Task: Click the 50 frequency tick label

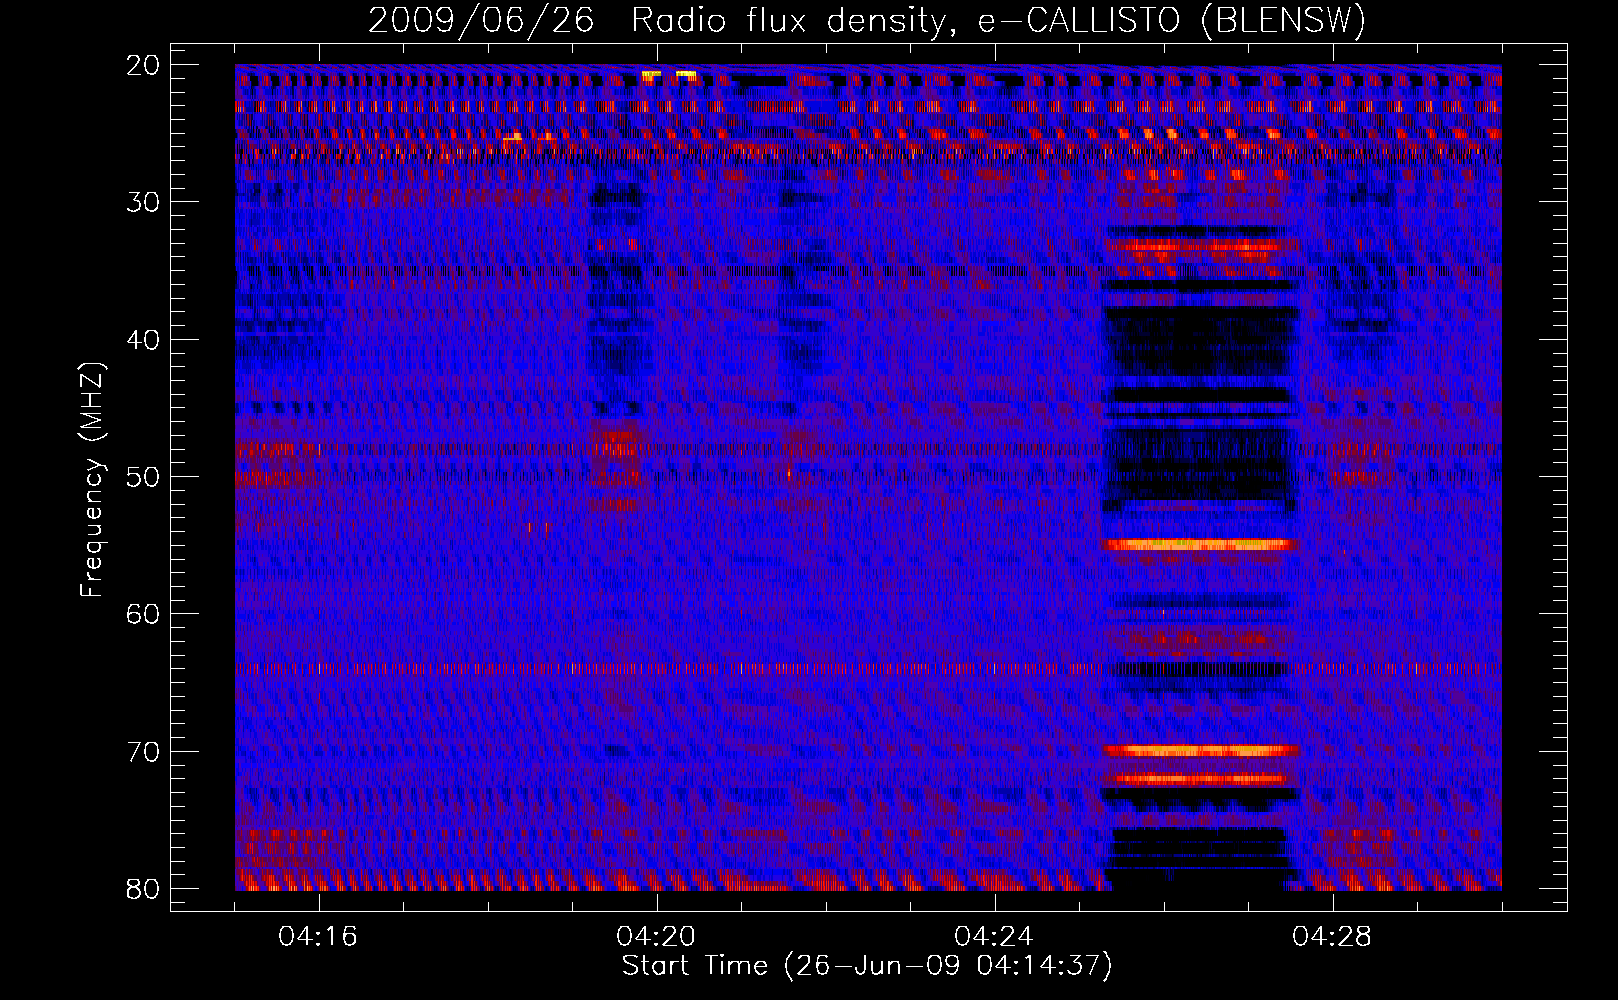Action: 144,477
